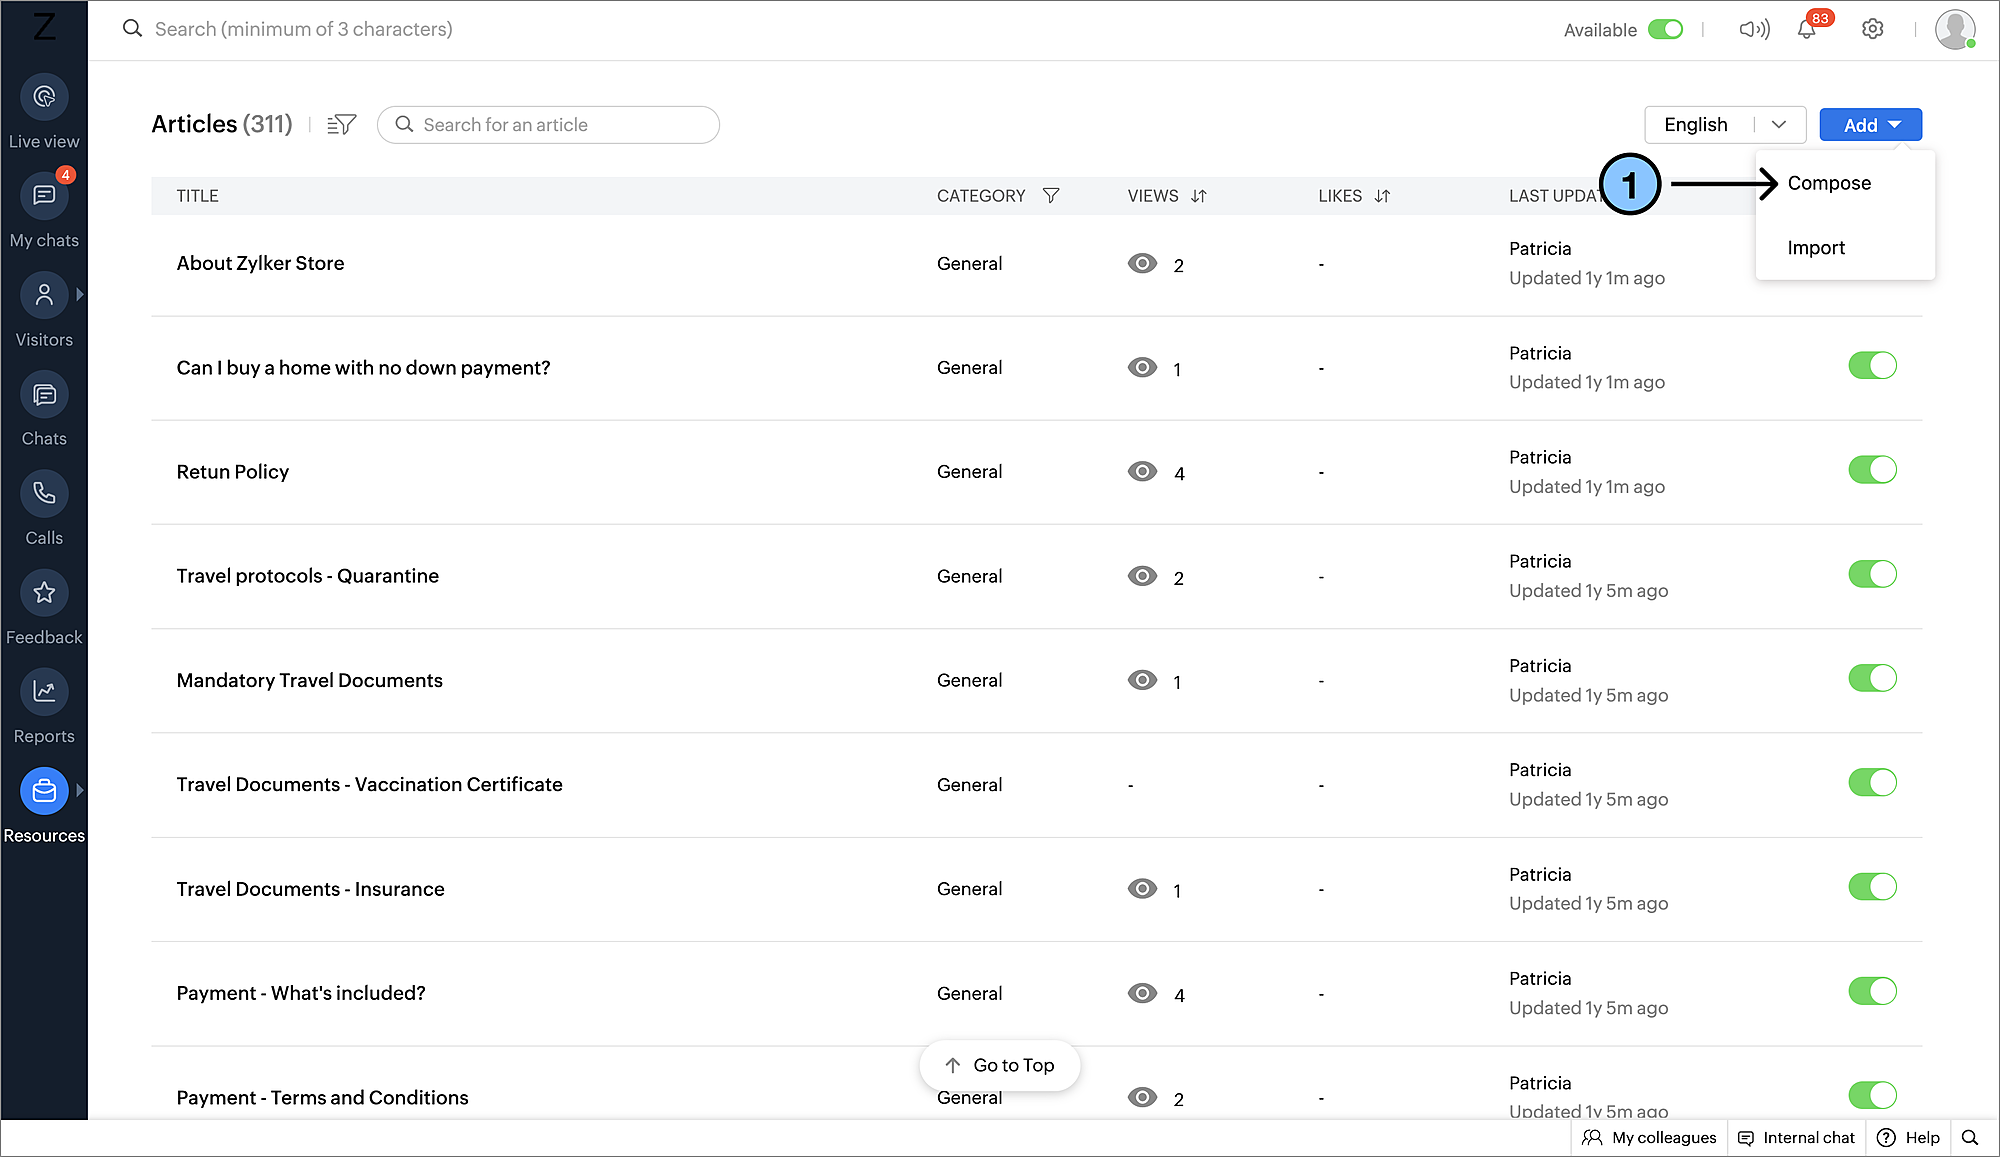Open Reports from the sidebar
Screen dimensions: 2000x1157
44,692
